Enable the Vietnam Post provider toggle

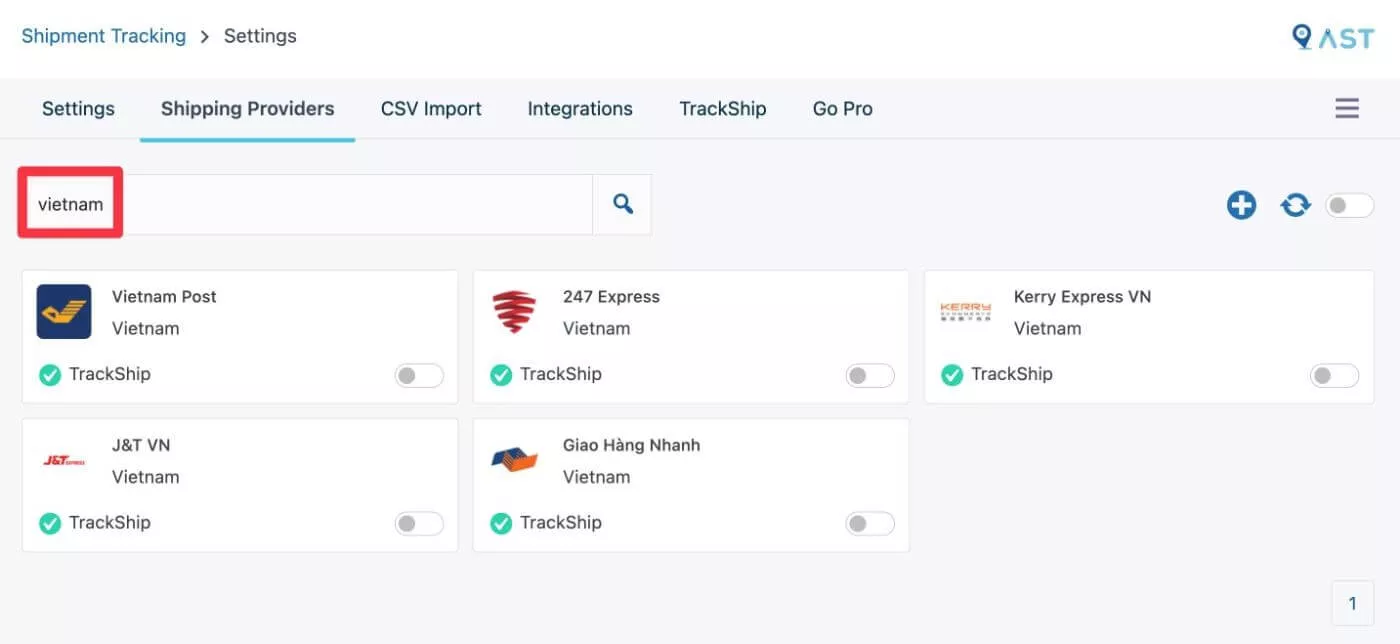tap(419, 375)
